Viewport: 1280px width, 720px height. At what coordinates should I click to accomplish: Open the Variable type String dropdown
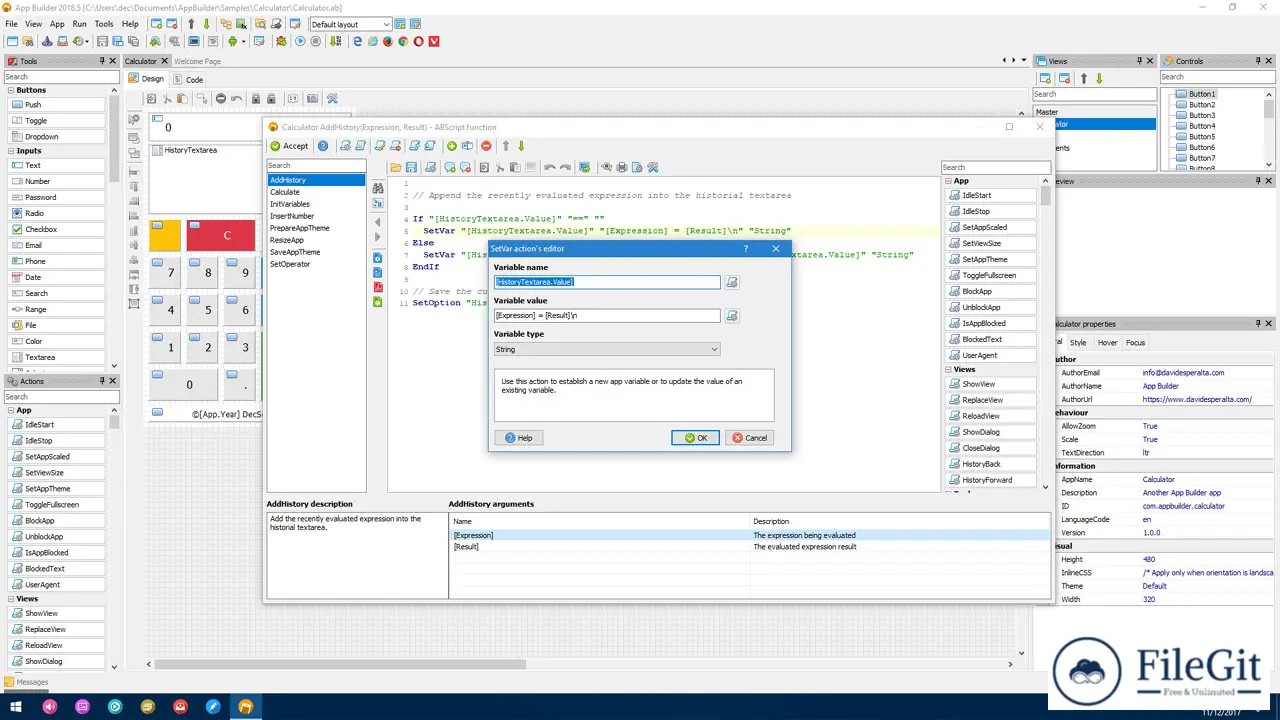pyautogui.click(x=606, y=350)
